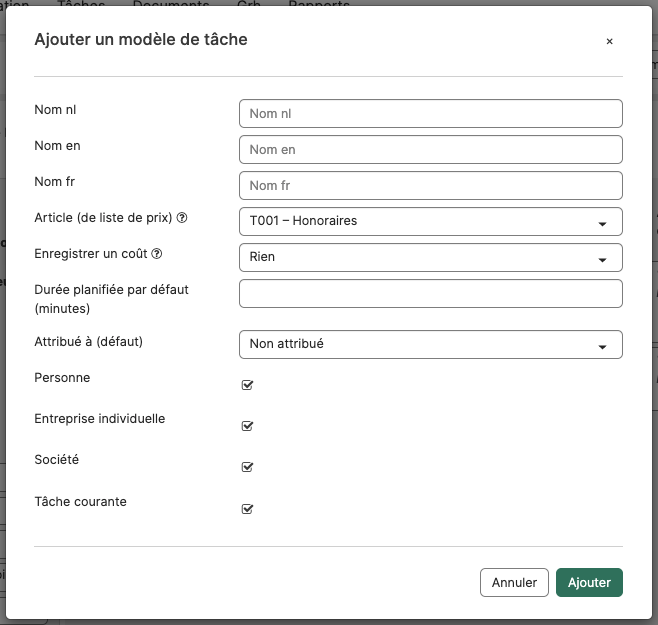The height and width of the screenshot is (625, 658).
Task: Click the arrow icon of Article dropdown
Action: [x=602, y=224]
